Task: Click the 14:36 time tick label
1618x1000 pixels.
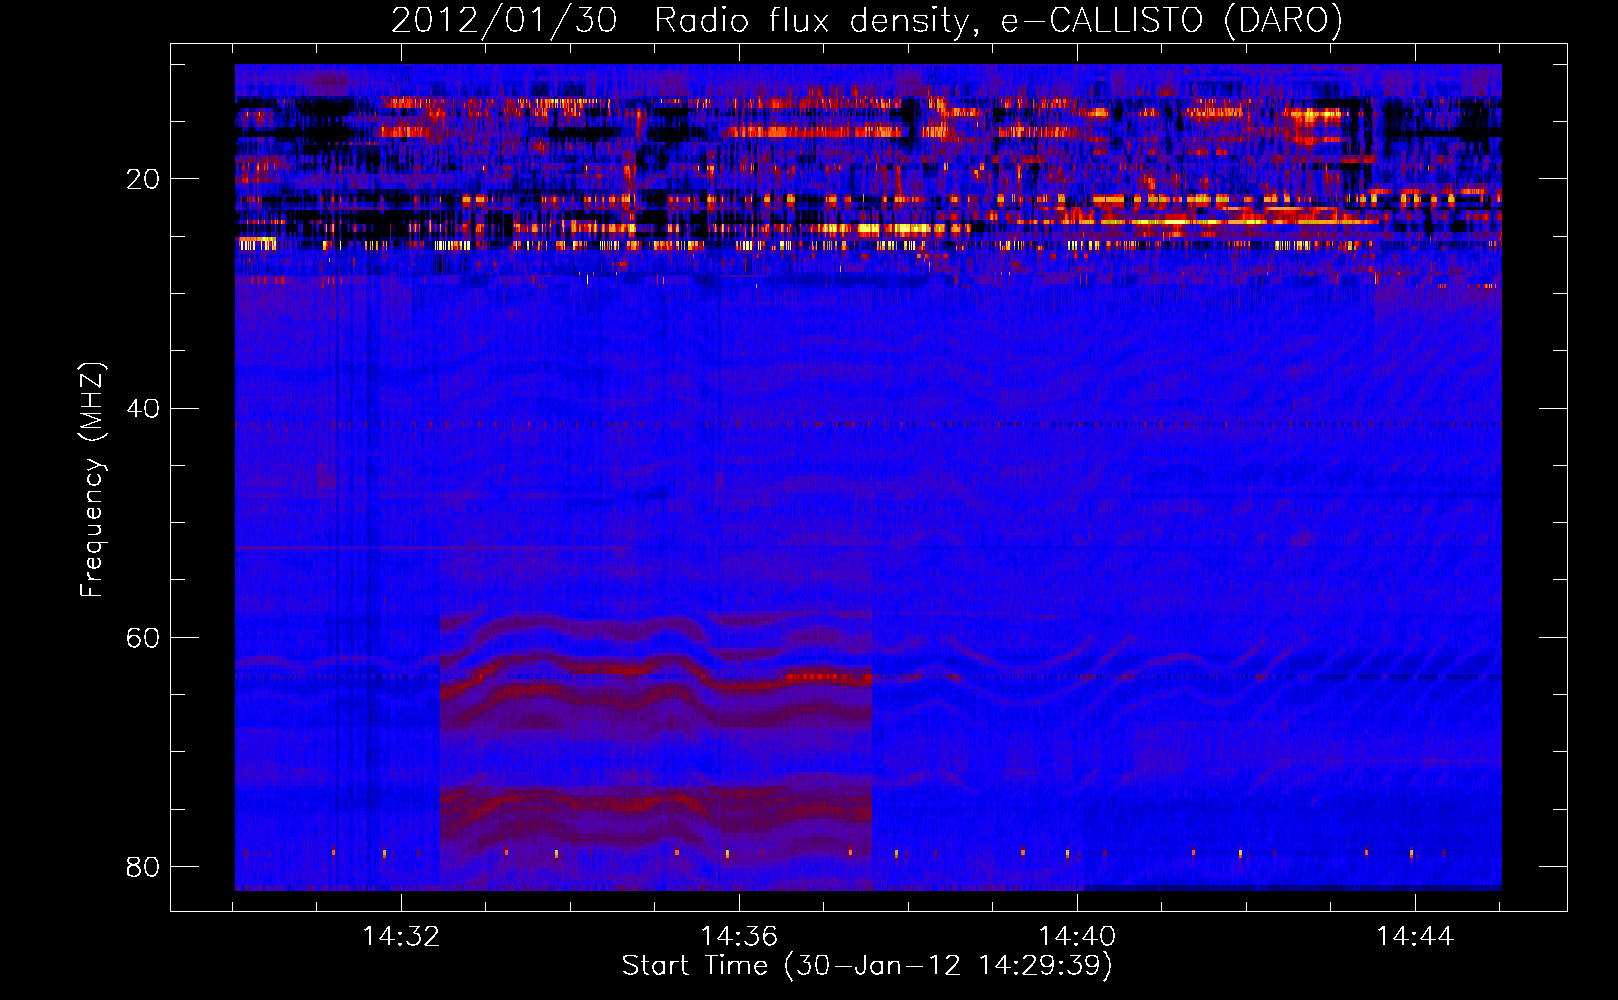Action: tap(739, 937)
